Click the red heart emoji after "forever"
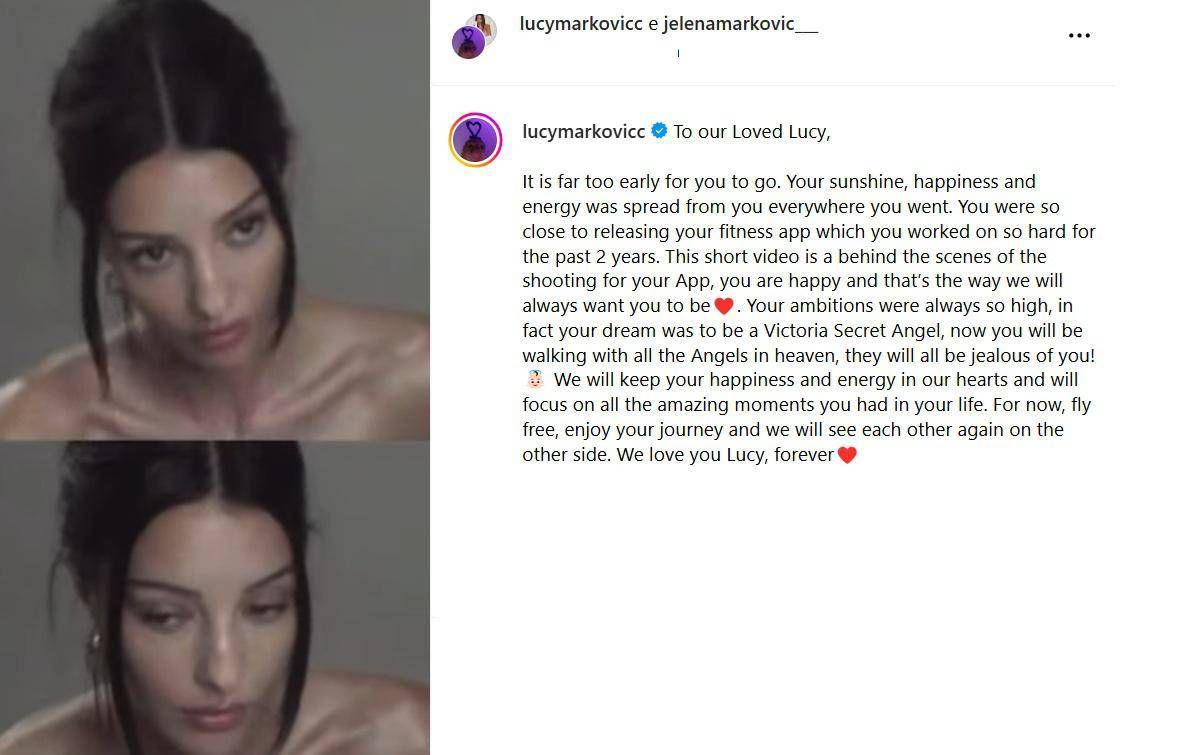This screenshot has height=755, width=1201. point(847,455)
